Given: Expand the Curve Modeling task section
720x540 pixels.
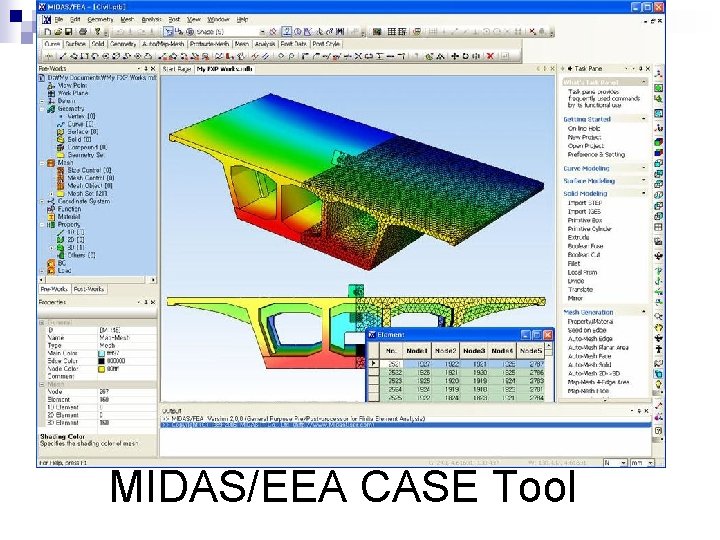Looking at the screenshot, I should click(x=643, y=168).
